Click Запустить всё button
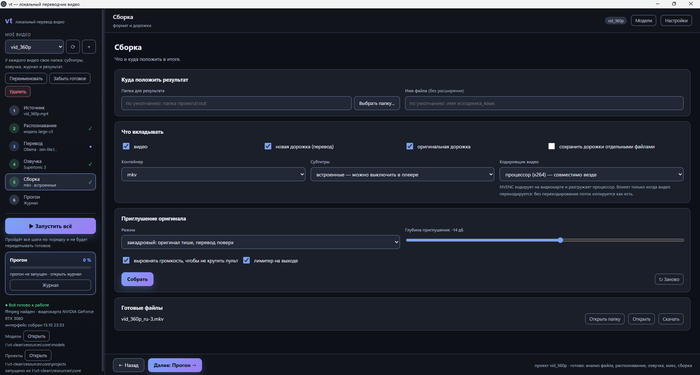 50,226
